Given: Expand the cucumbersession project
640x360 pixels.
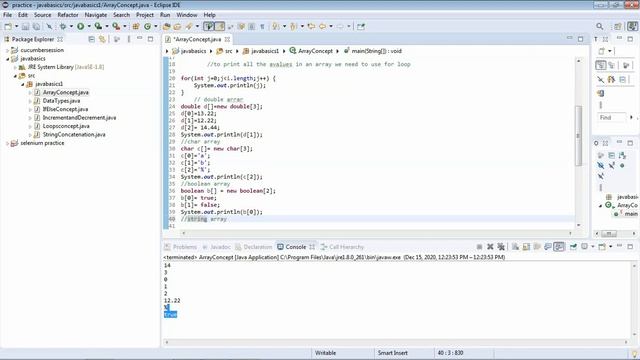Looking at the screenshot, I should (x=7, y=50).
